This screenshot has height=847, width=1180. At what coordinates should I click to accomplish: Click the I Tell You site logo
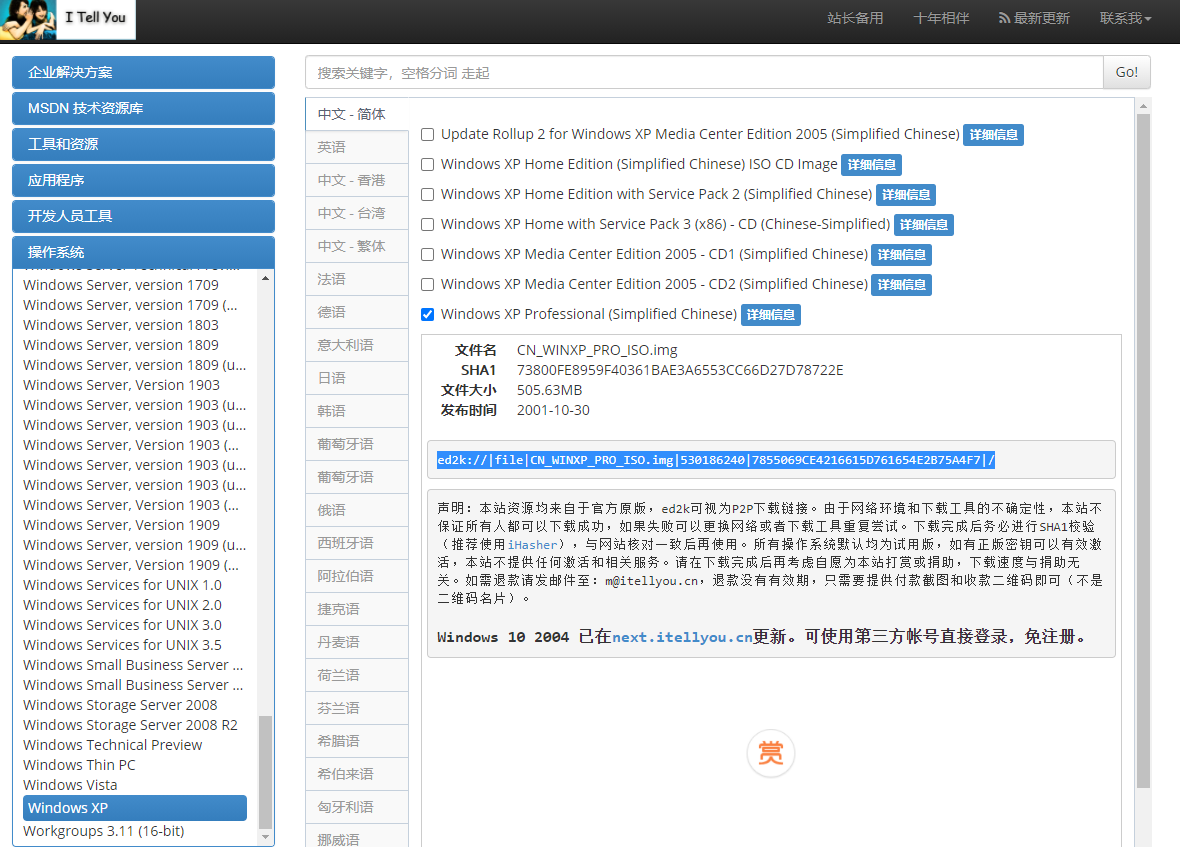point(68,19)
